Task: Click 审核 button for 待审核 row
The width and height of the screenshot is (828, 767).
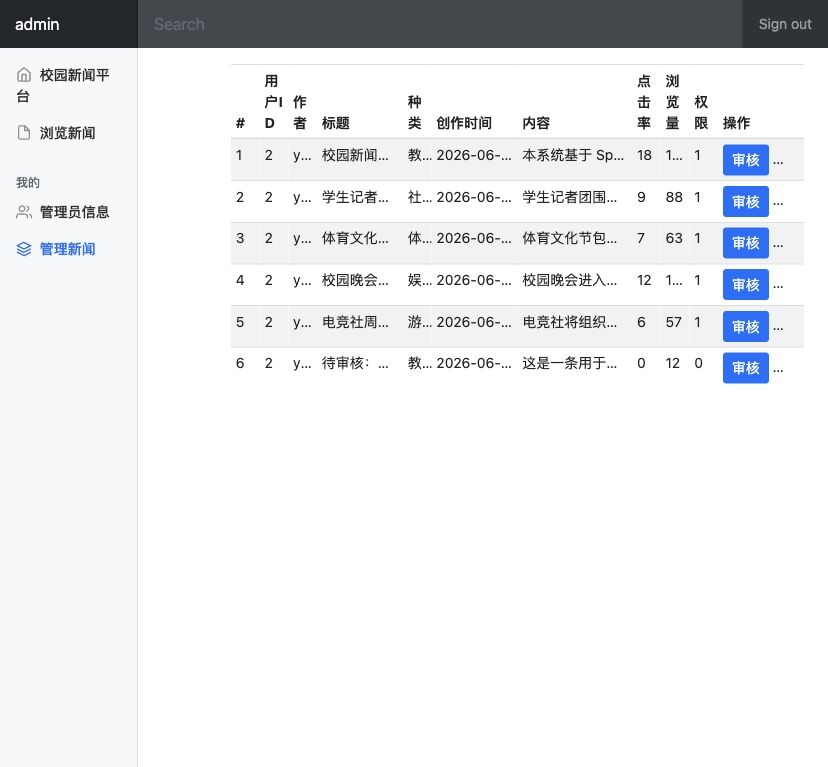Action: click(x=745, y=368)
